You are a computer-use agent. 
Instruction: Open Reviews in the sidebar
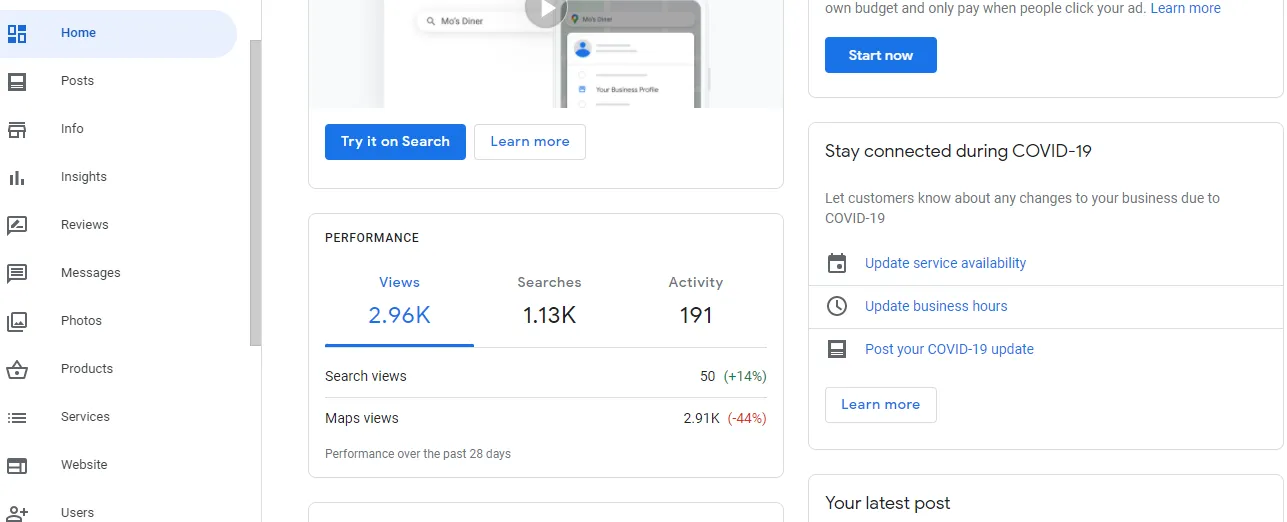pyautogui.click(x=118, y=225)
